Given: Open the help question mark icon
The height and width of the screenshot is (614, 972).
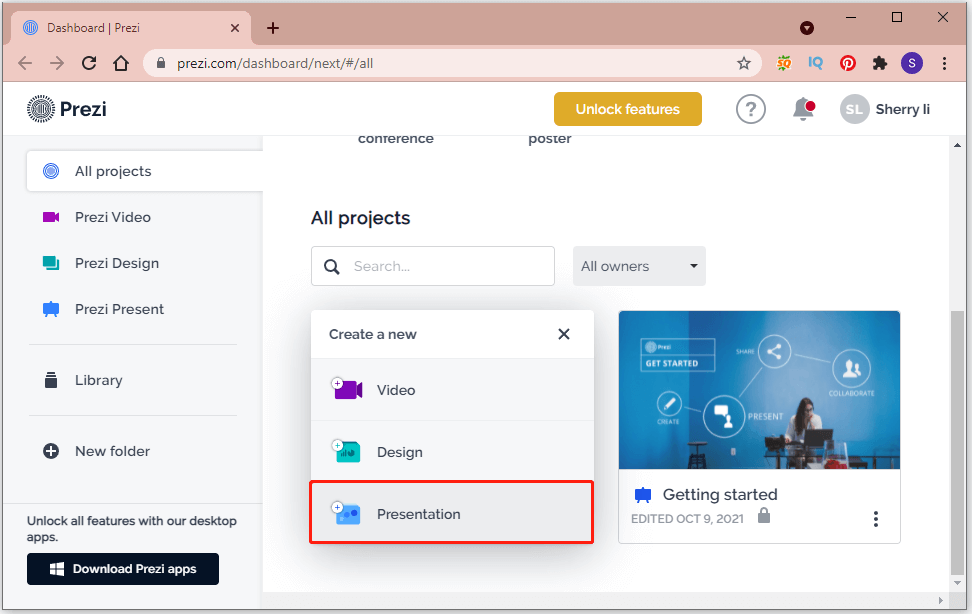Looking at the screenshot, I should [751, 109].
